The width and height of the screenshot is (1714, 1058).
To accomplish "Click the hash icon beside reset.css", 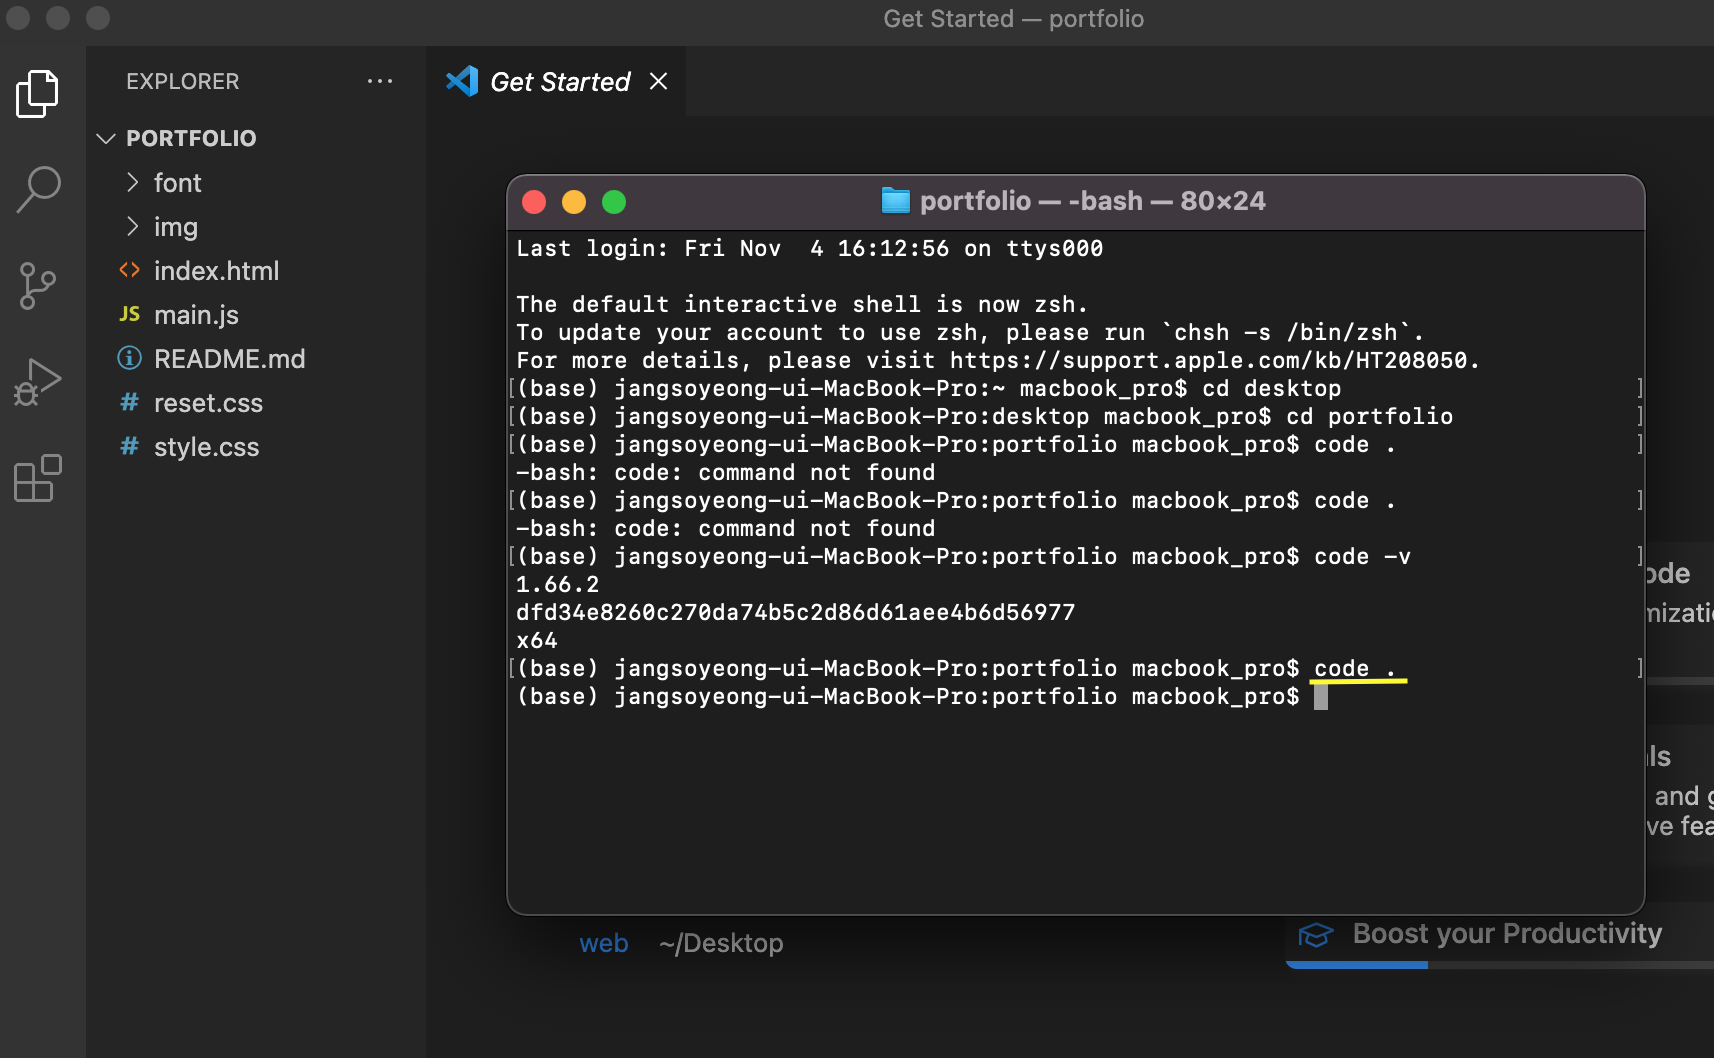I will 130,402.
